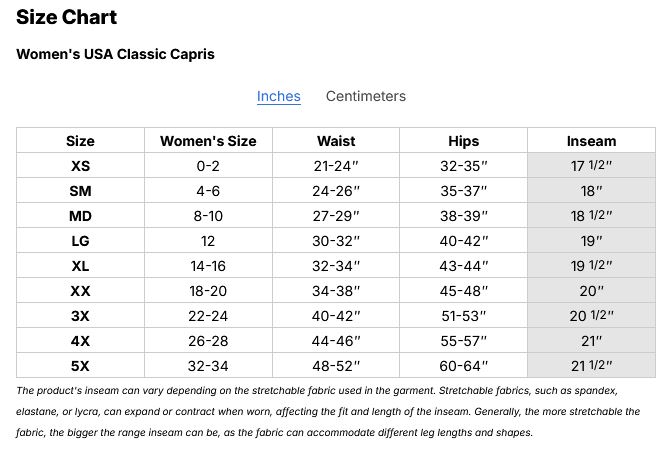The width and height of the screenshot is (670, 455).
Task: Select the SM size row label
Action: tap(80, 191)
